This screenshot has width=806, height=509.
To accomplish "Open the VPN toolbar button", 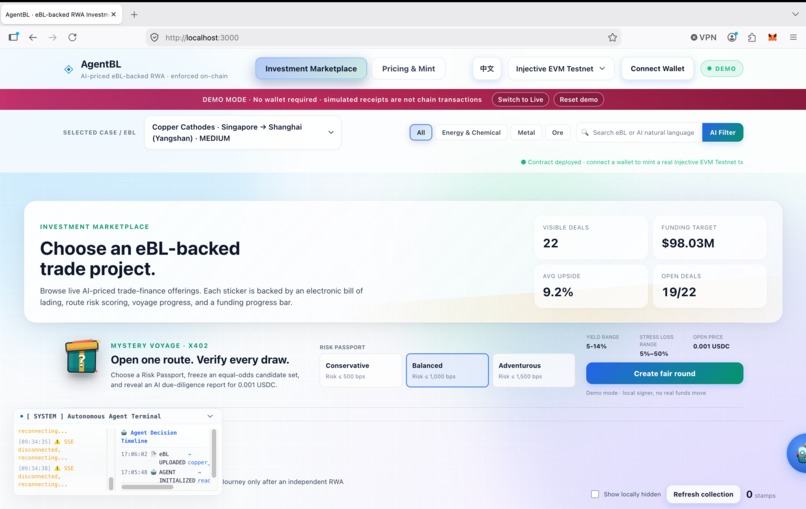I will click(x=703, y=38).
